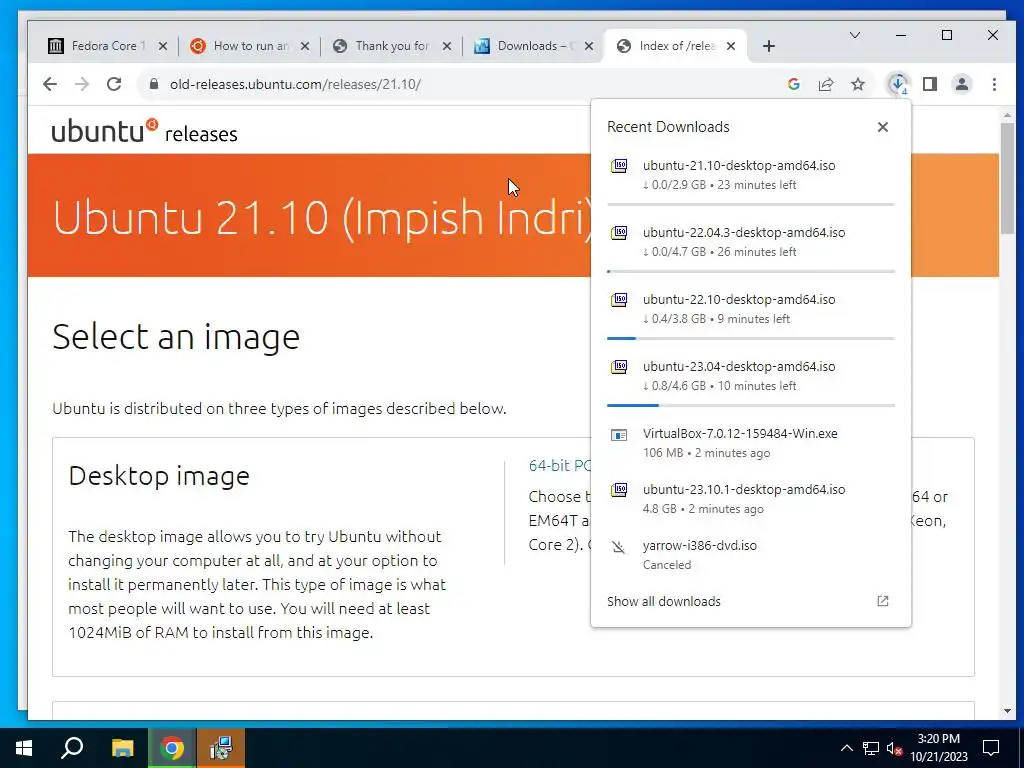Close the Thank you for tab

(447, 46)
